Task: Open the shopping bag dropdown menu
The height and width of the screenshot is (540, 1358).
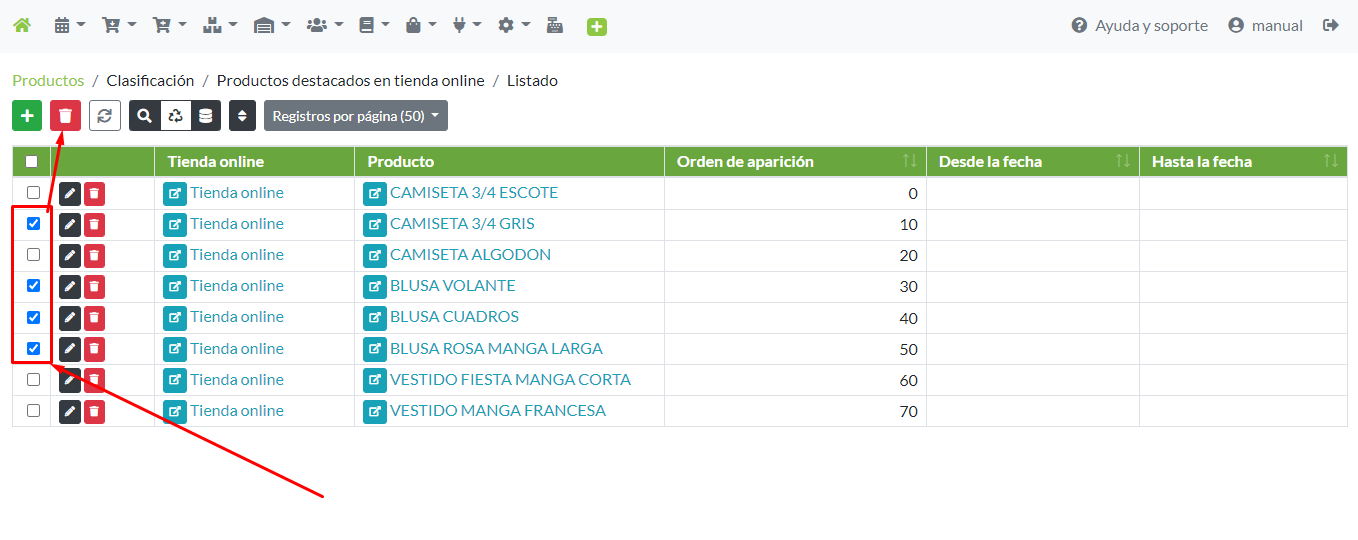Action: point(420,25)
